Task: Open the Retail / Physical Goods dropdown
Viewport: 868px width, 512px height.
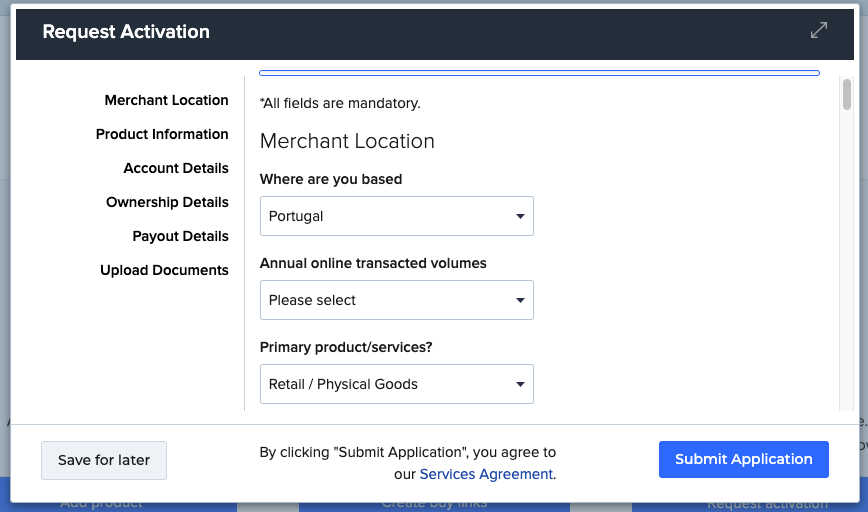Action: click(396, 384)
